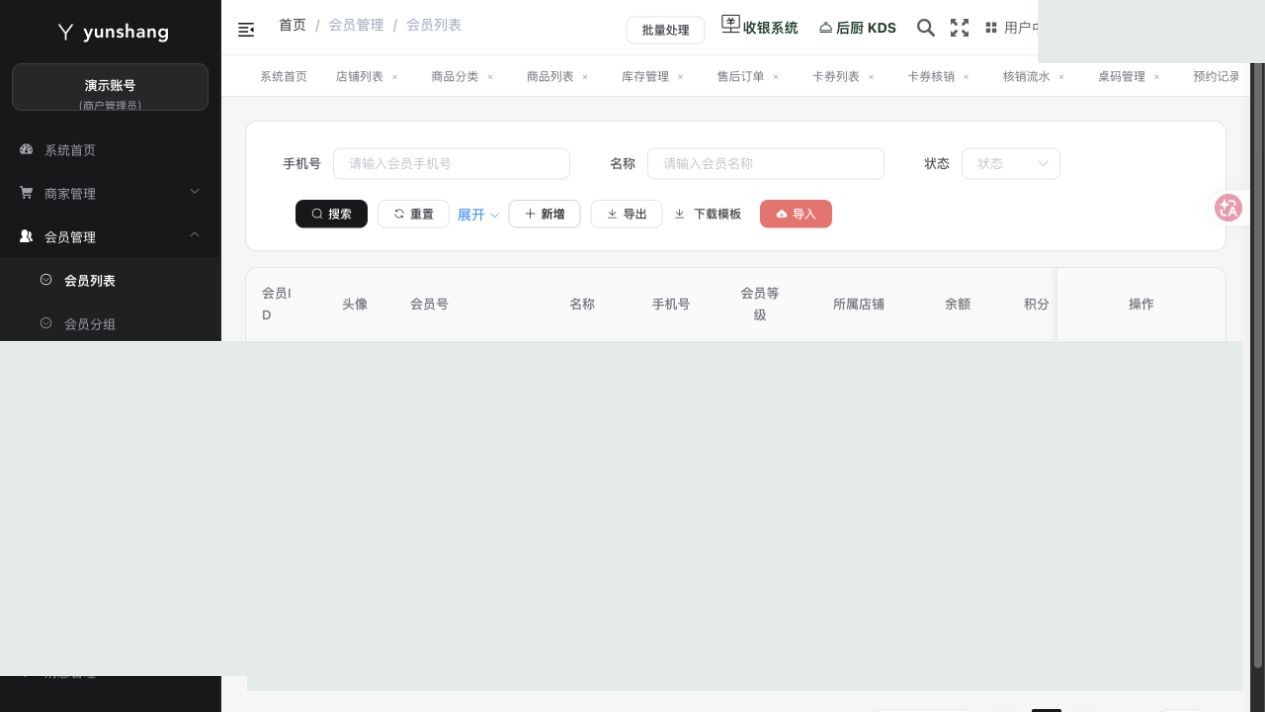Switch to the 系统首页 tab
1265x712 pixels.
click(x=284, y=77)
